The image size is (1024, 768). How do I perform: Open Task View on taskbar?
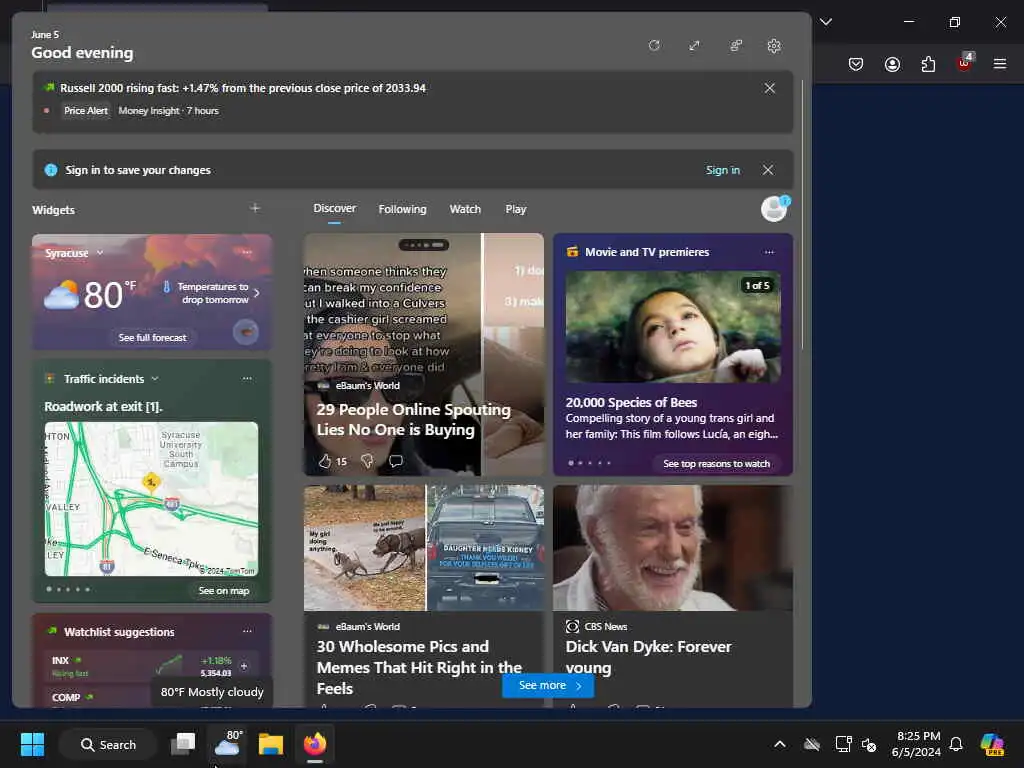pos(183,744)
